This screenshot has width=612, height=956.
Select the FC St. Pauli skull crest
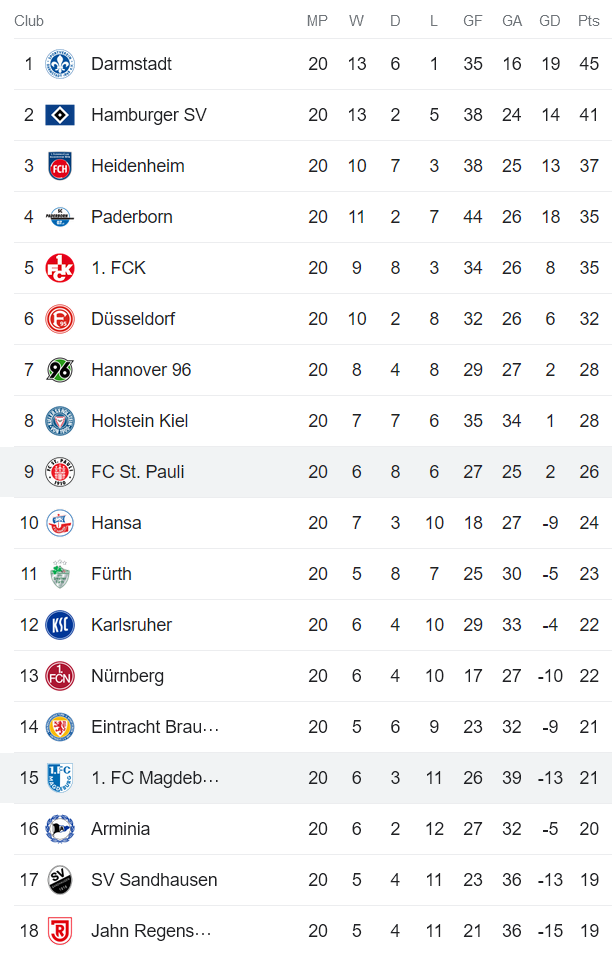[58, 471]
